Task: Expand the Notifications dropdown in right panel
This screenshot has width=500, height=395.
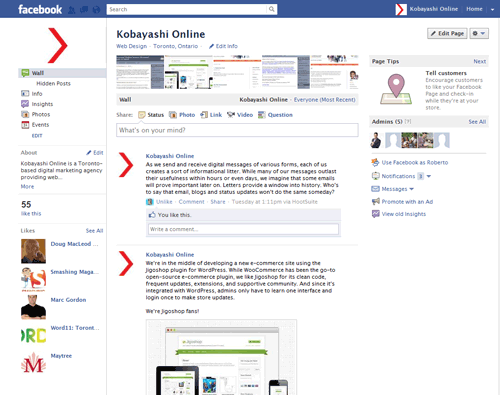Action: tap(429, 176)
